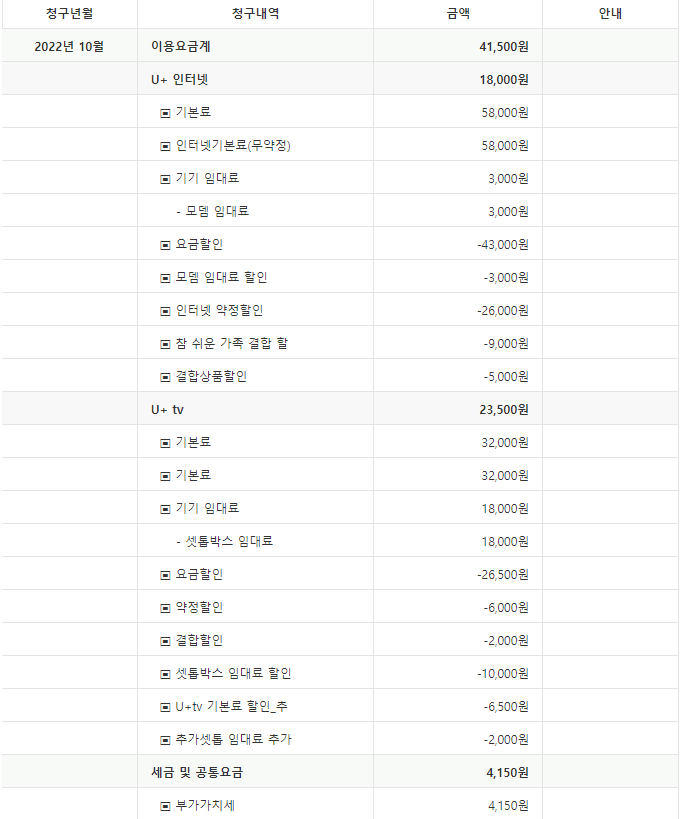Click the 청구내역 column header
The width and height of the screenshot is (685, 819).
click(255, 14)
